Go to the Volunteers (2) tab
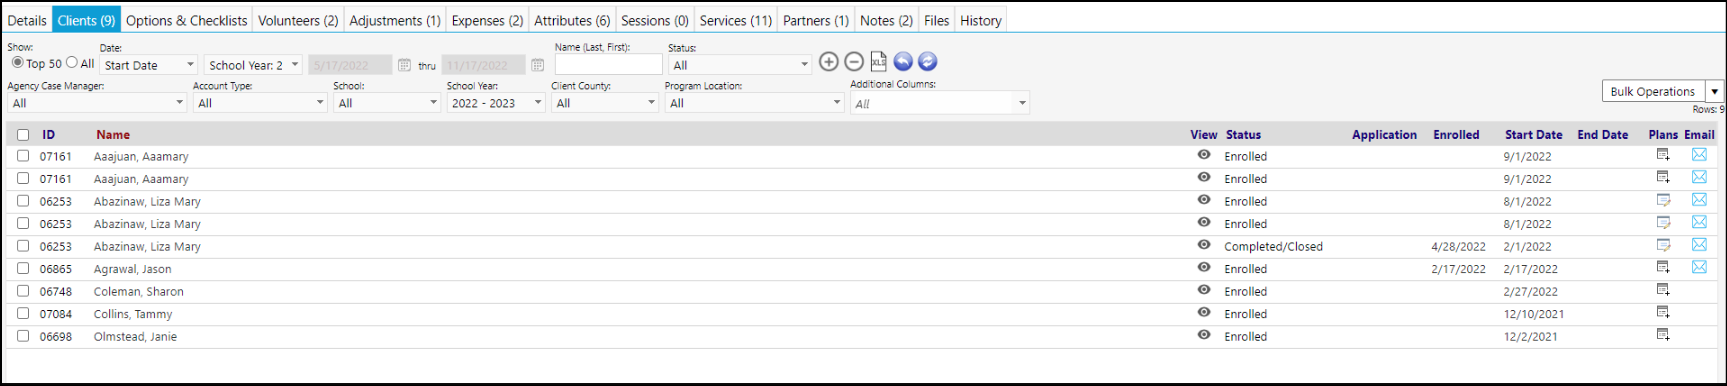This screenshot has width=1727, height=386. point(298,20)
